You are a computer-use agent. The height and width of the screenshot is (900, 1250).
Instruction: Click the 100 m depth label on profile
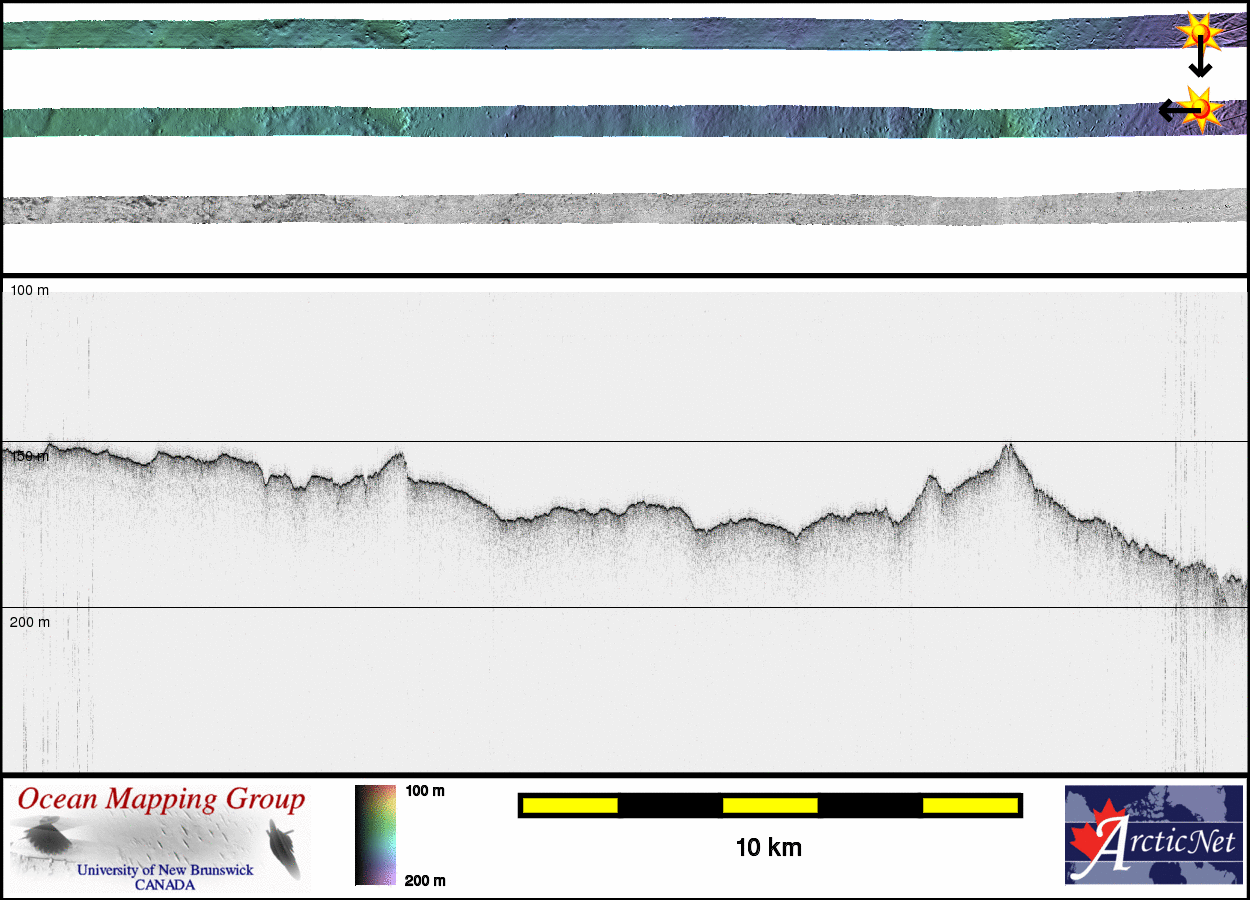click(x=29, y=290)
